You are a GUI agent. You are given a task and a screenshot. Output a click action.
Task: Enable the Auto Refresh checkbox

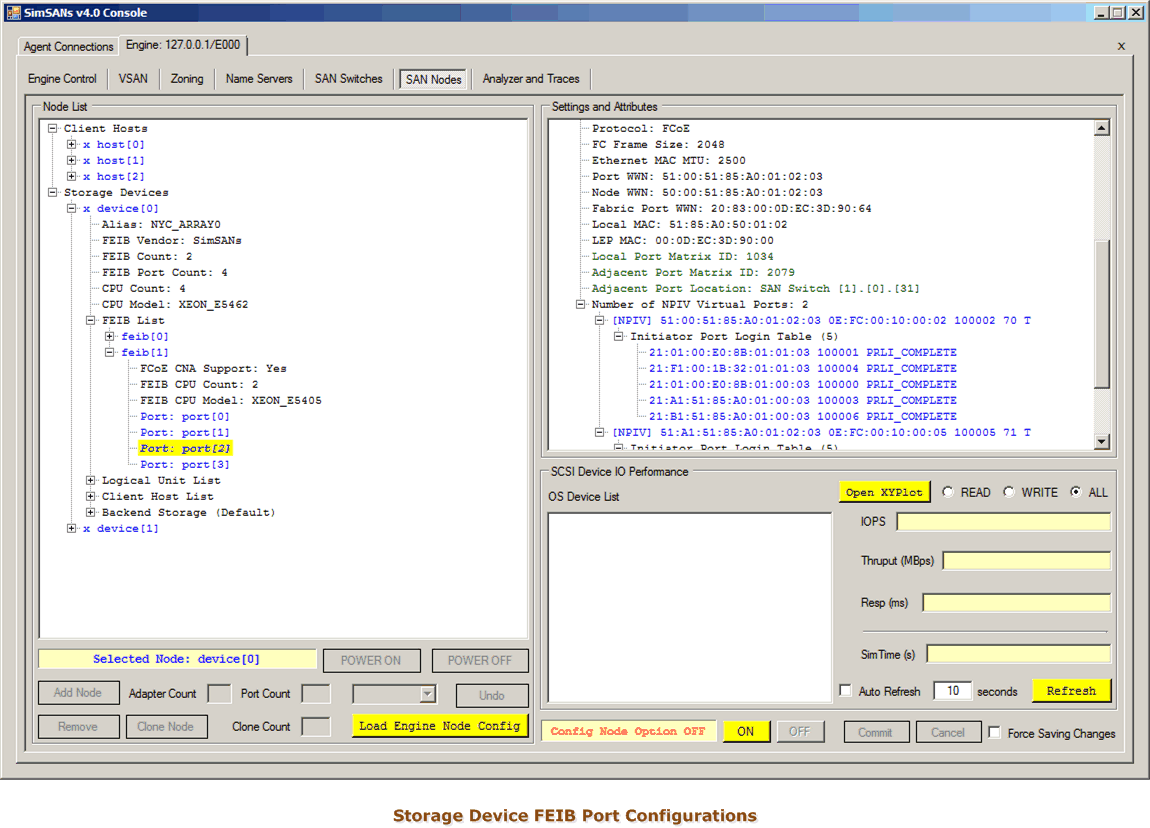[x=846, y=691]
